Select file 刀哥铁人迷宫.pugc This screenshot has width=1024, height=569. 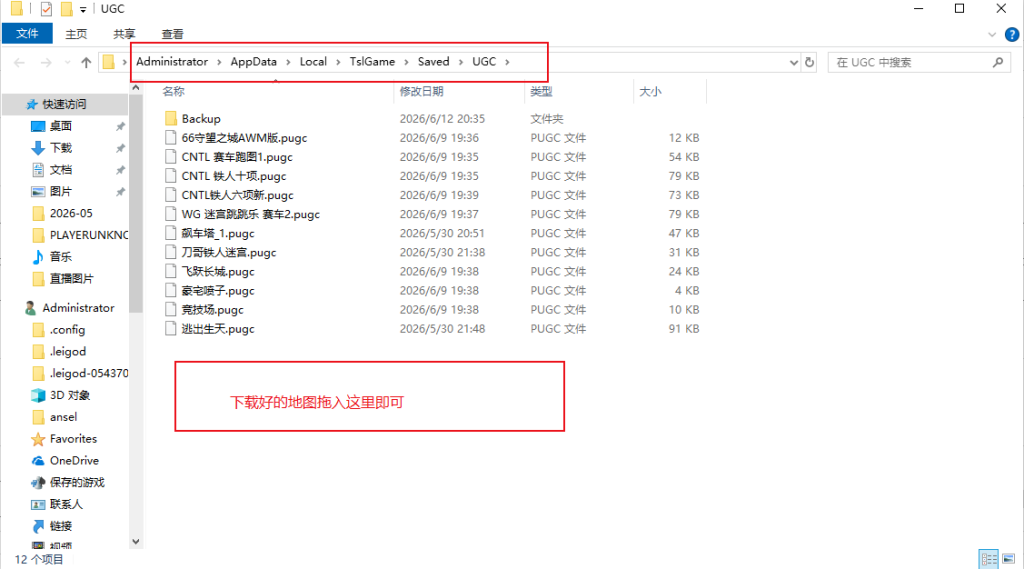click(229, 252)
